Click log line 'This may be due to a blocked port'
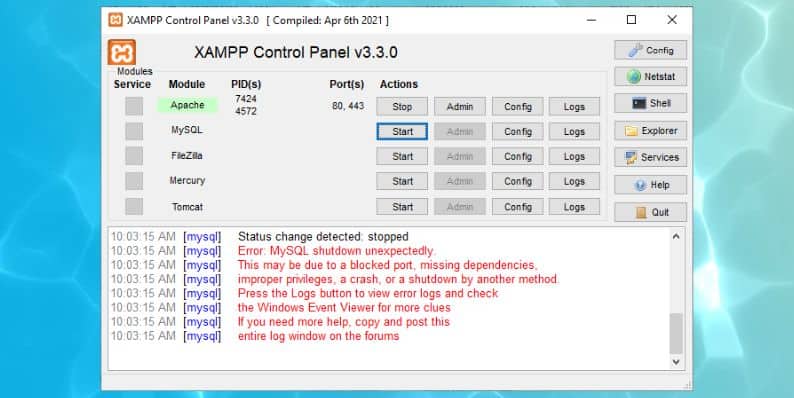The height and width of the screenshot is (398, 794). click(x=387, y=265)
